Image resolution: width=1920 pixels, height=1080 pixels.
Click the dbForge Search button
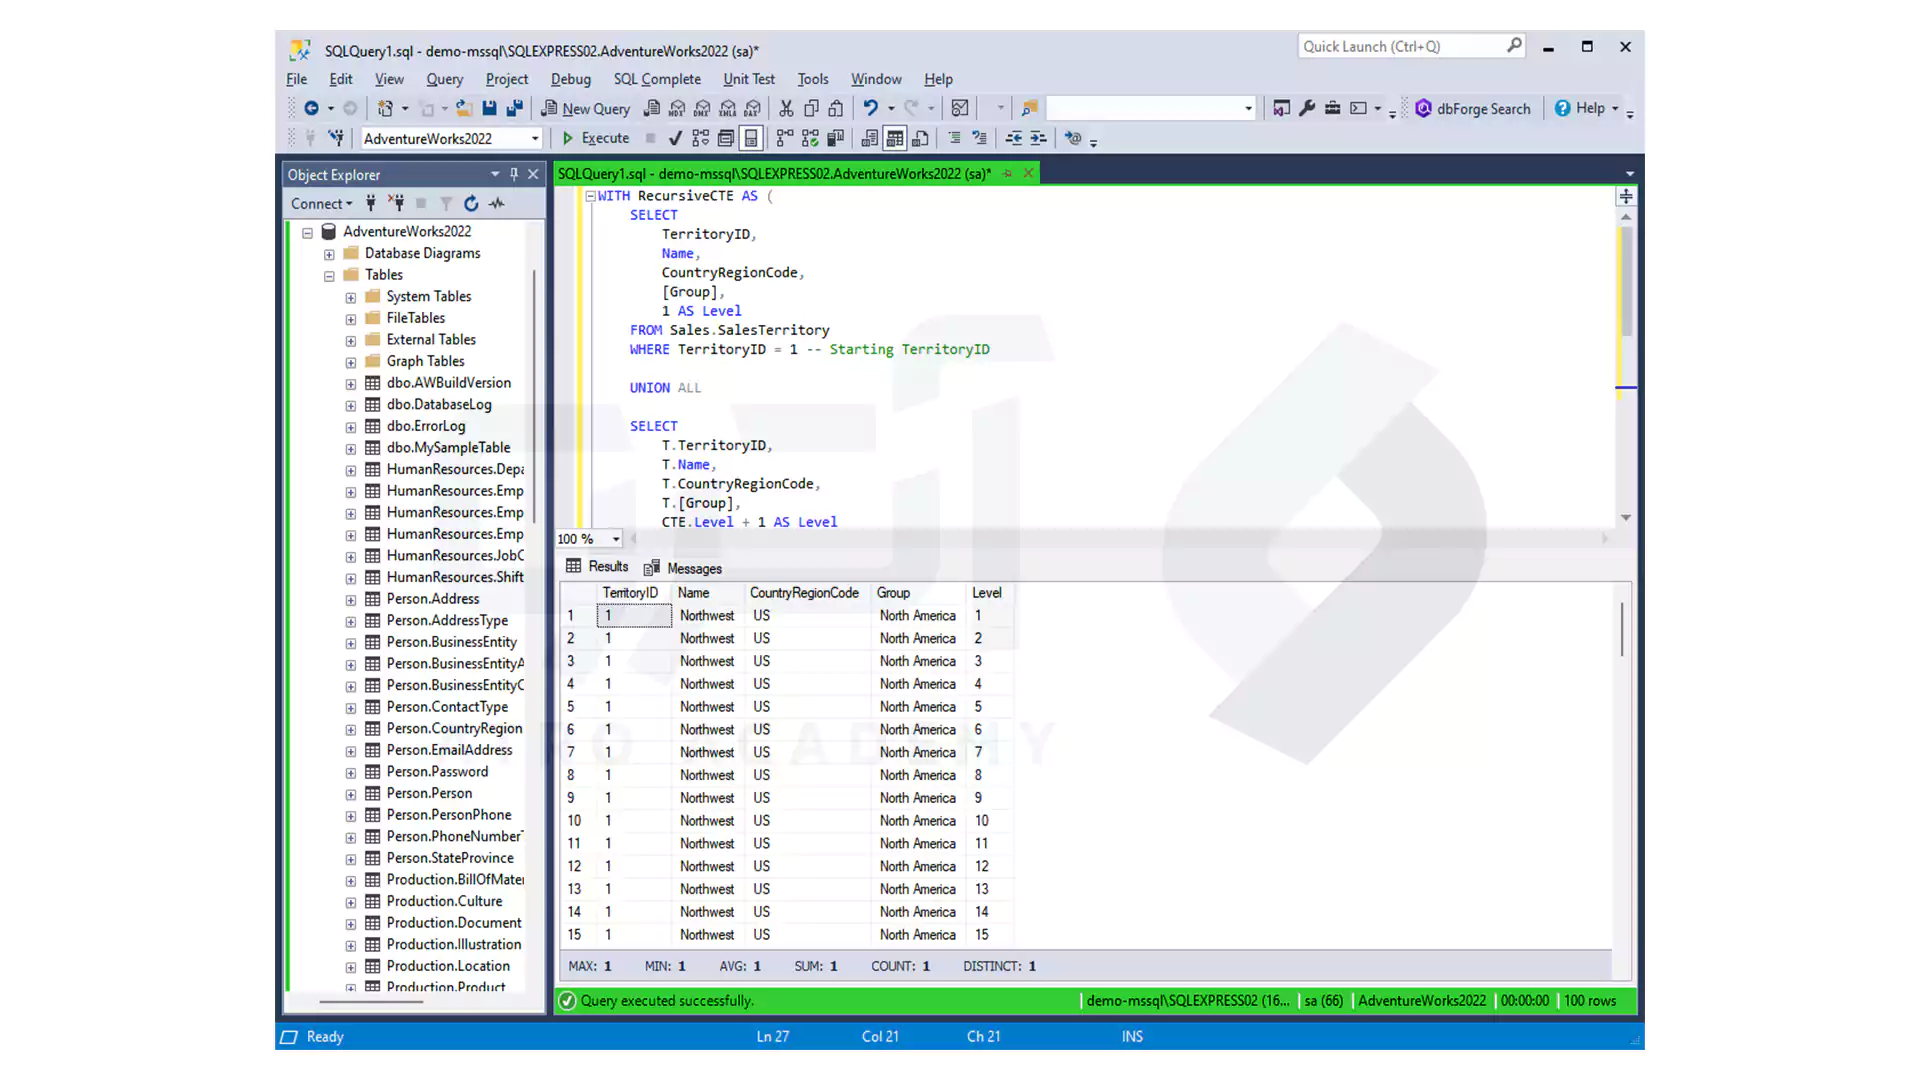(1472, 108)
